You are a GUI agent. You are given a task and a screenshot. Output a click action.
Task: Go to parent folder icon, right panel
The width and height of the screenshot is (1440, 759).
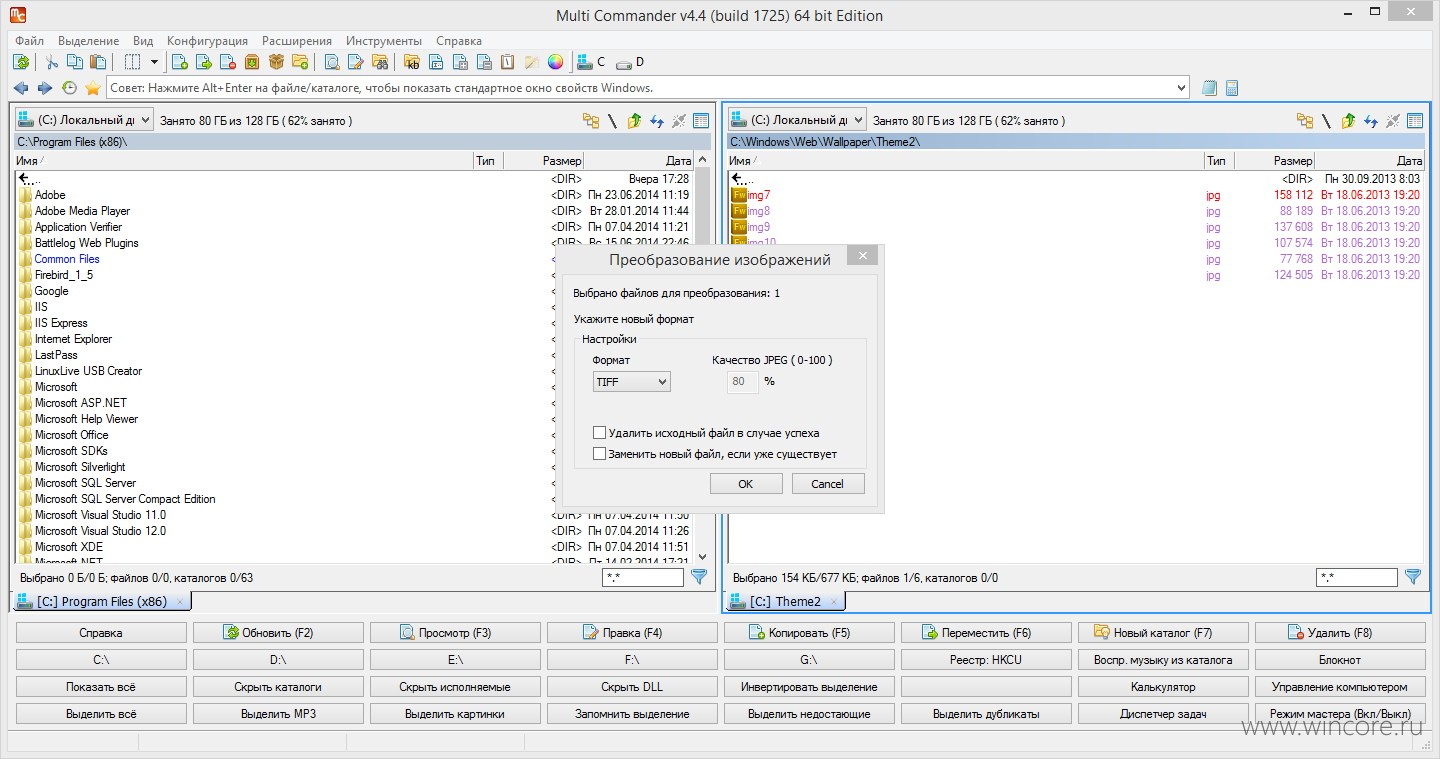point(1348,121)
